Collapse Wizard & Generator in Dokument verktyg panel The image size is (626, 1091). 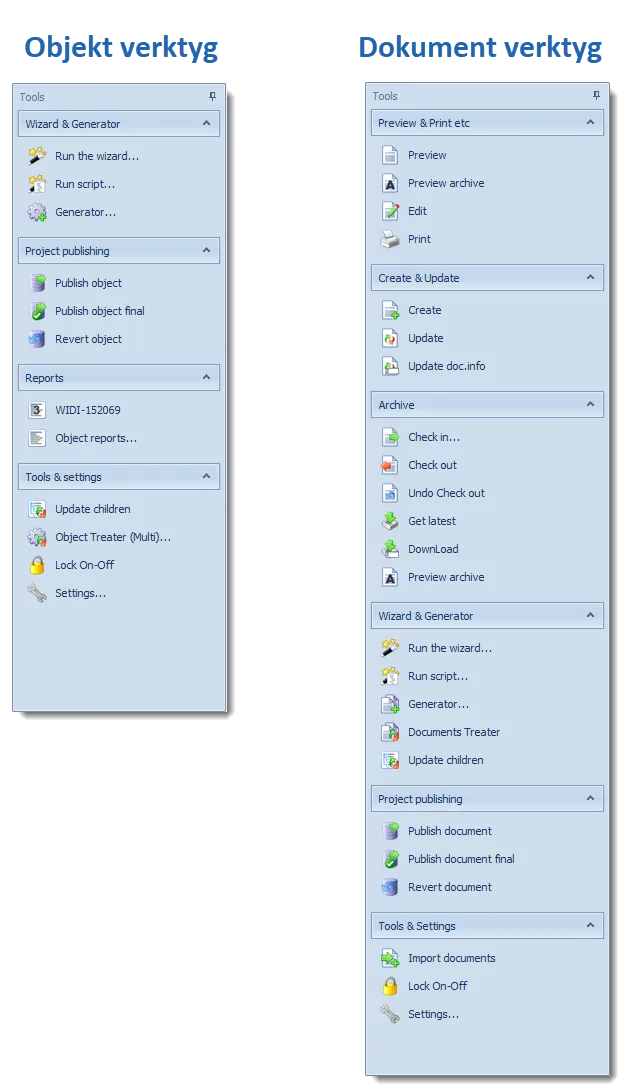[x=591, y=615]
